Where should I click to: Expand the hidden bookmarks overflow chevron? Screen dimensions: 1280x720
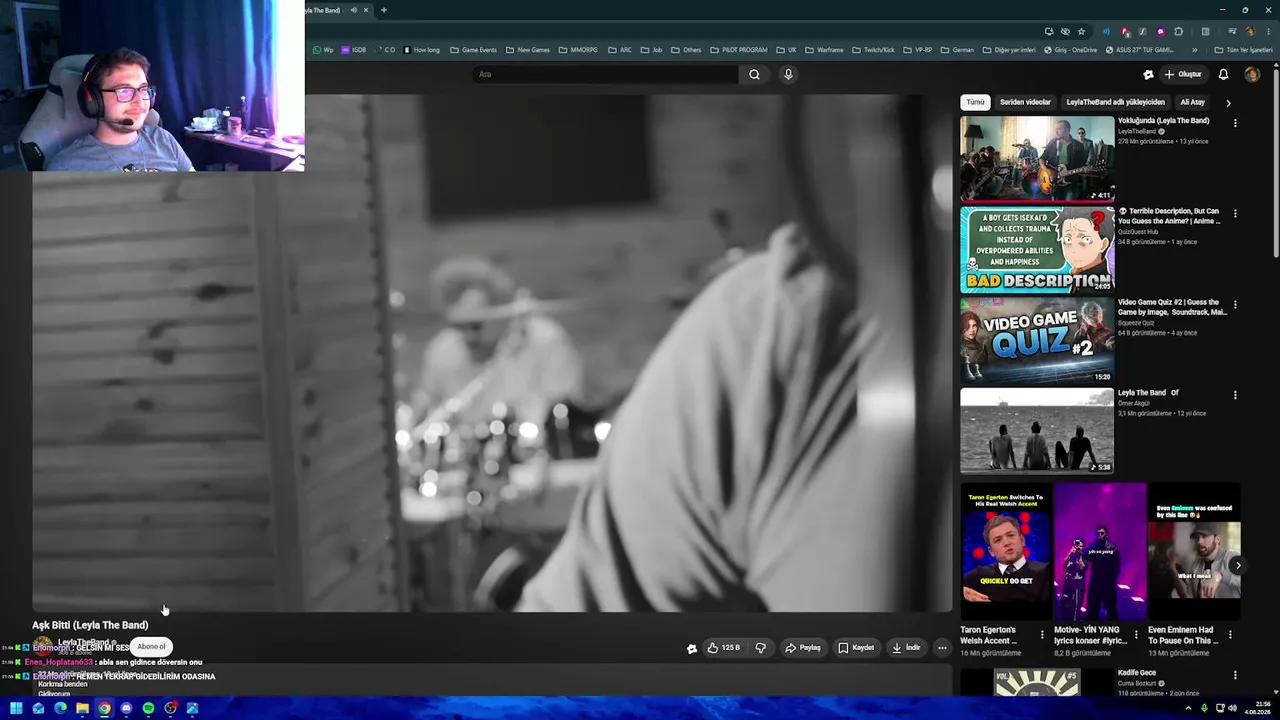point(1194,50)
